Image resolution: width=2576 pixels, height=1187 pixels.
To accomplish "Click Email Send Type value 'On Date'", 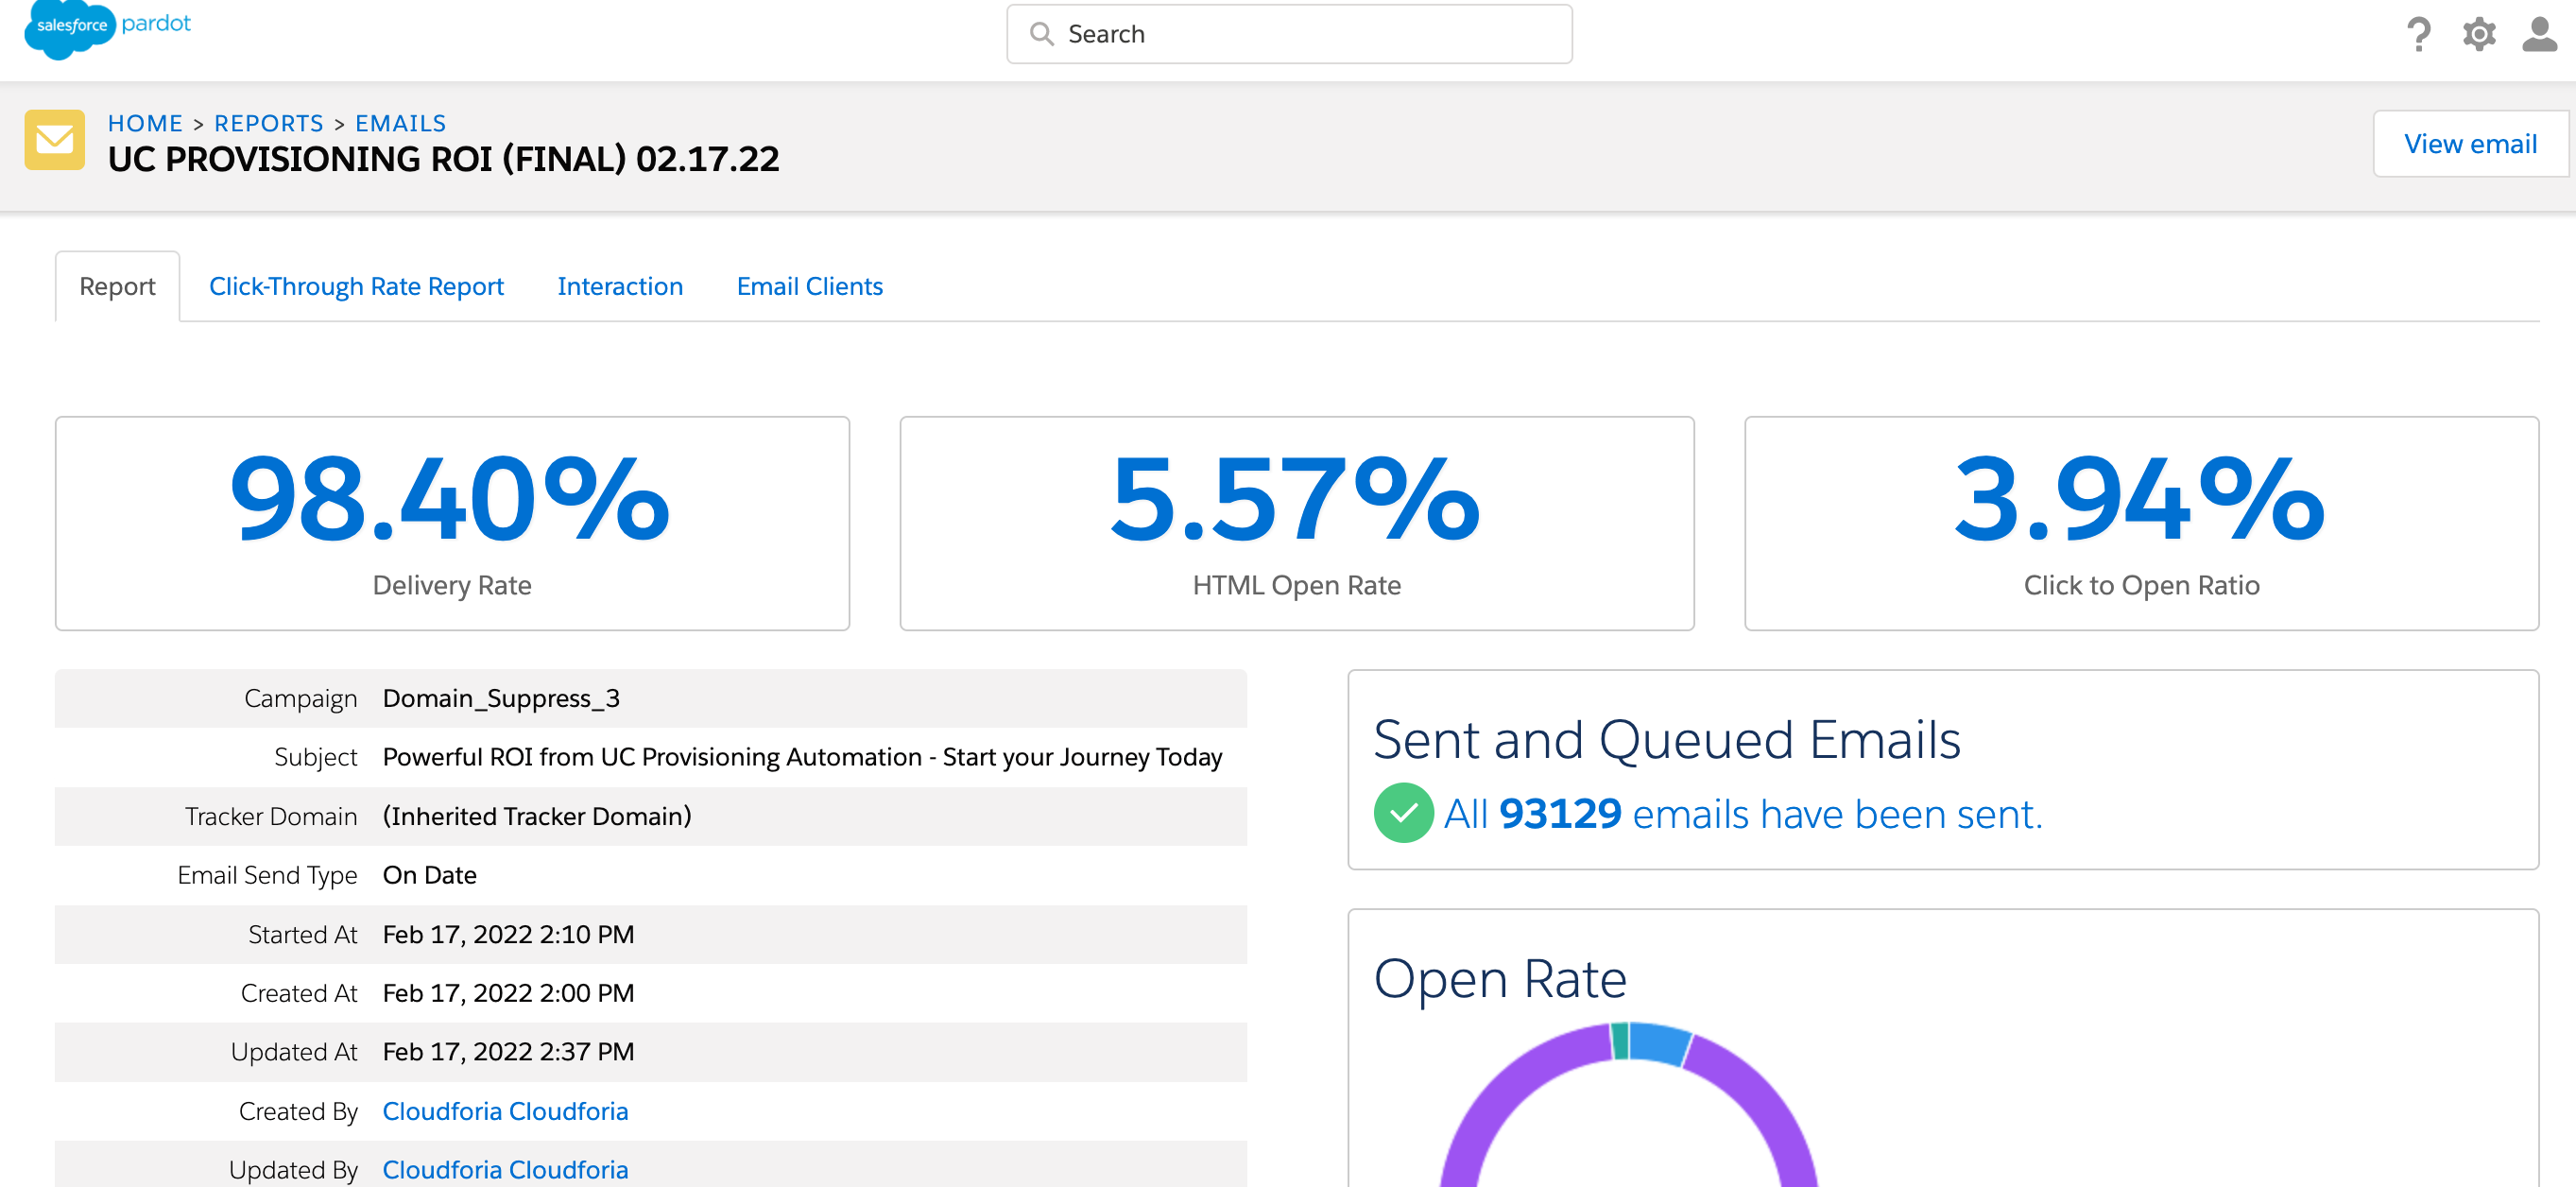I will coord(430,875).
